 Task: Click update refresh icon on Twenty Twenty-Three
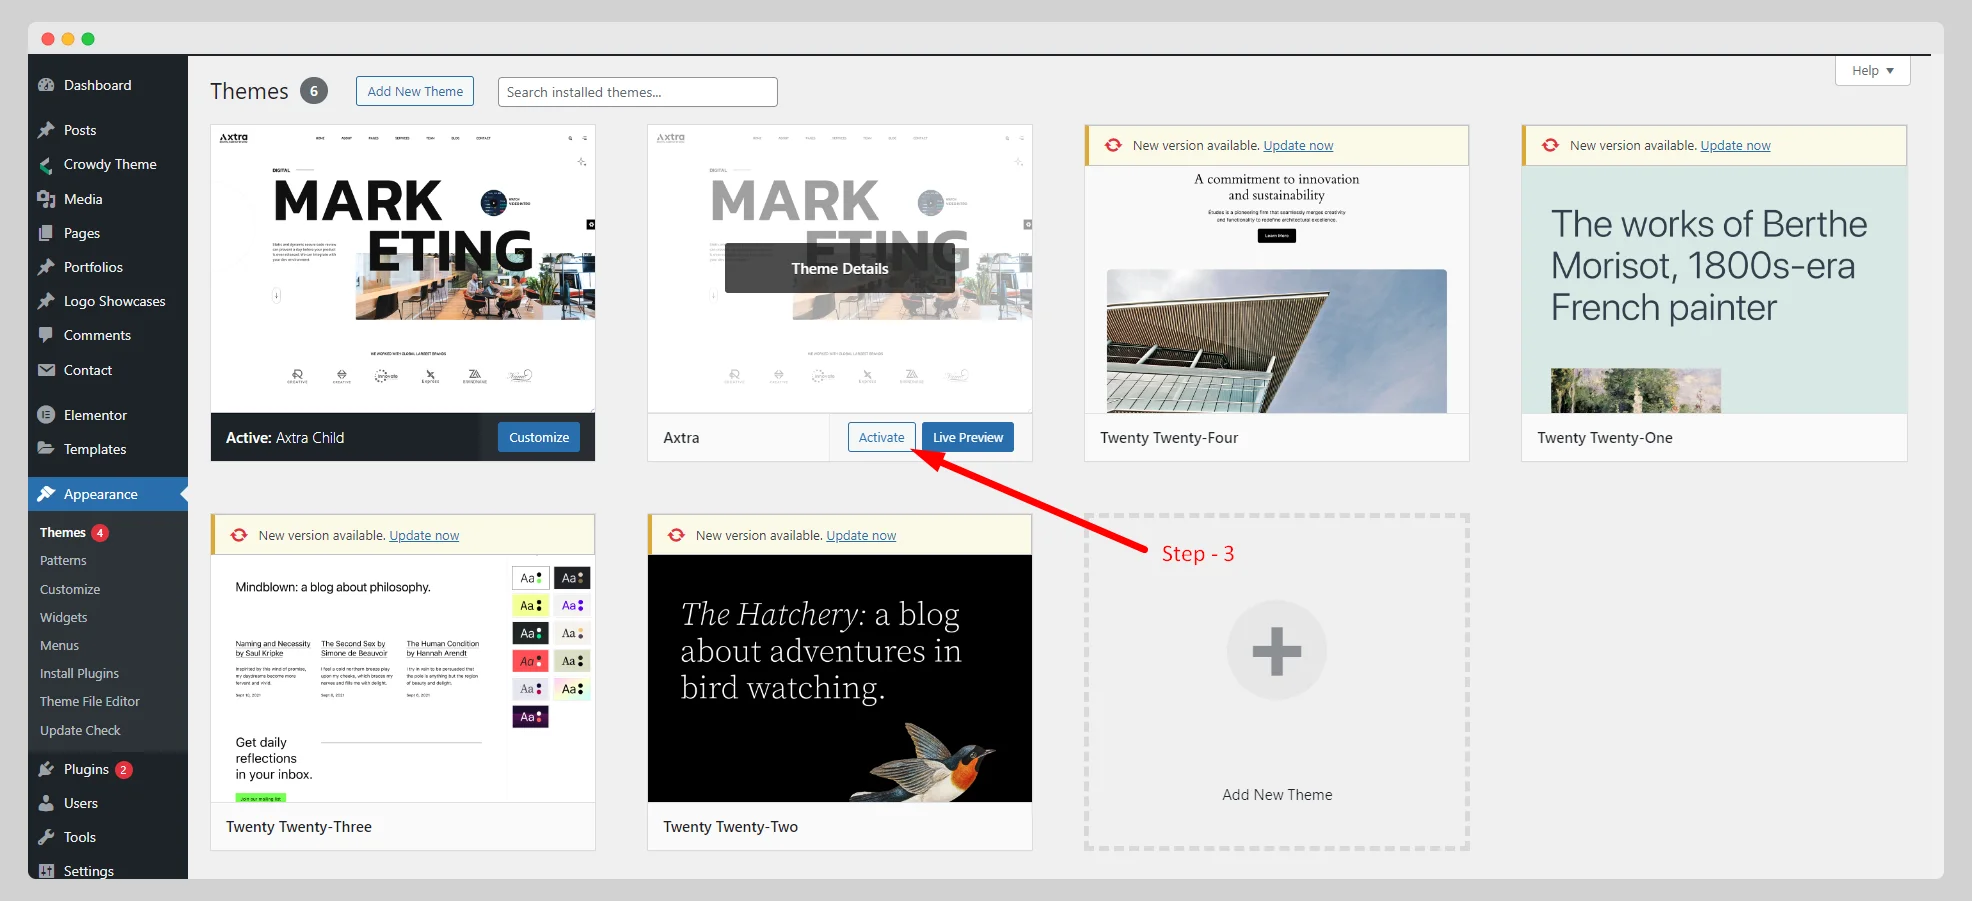[x=239, y=535]
